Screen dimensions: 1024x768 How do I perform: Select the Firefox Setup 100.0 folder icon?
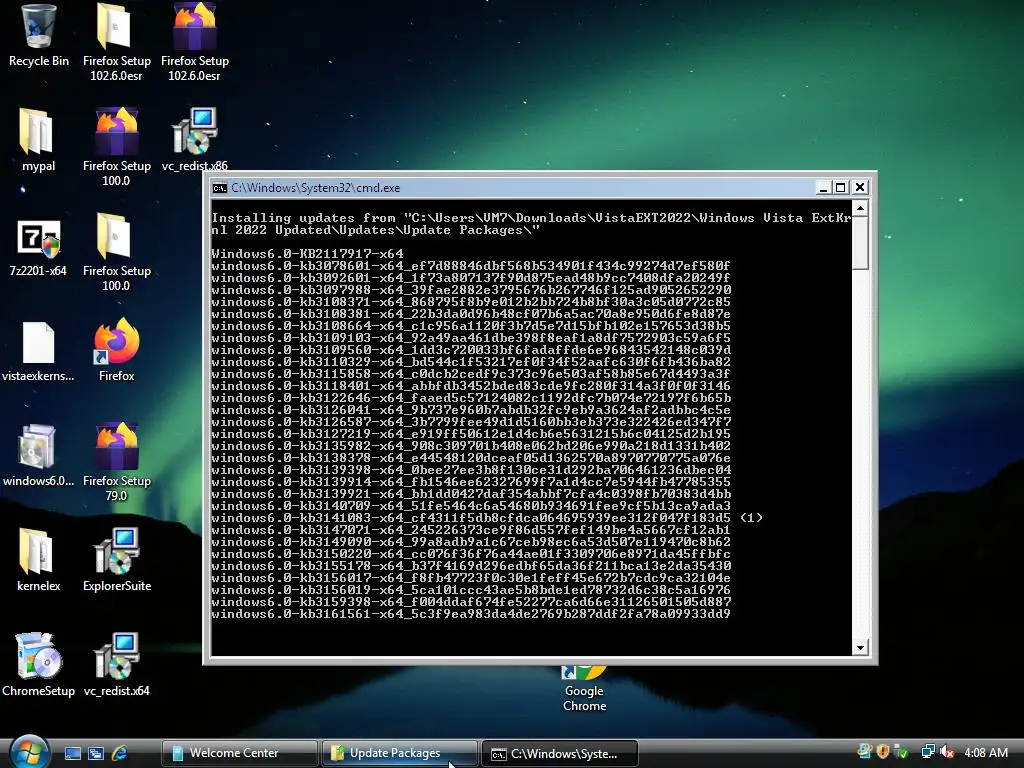116,252
